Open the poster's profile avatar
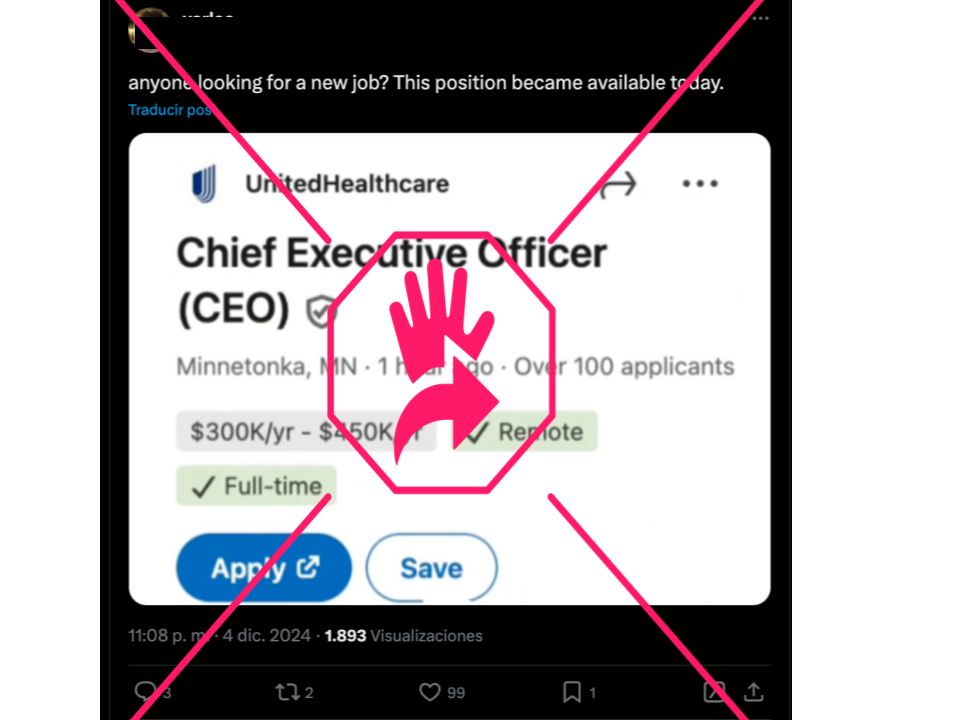 (149, 28)
